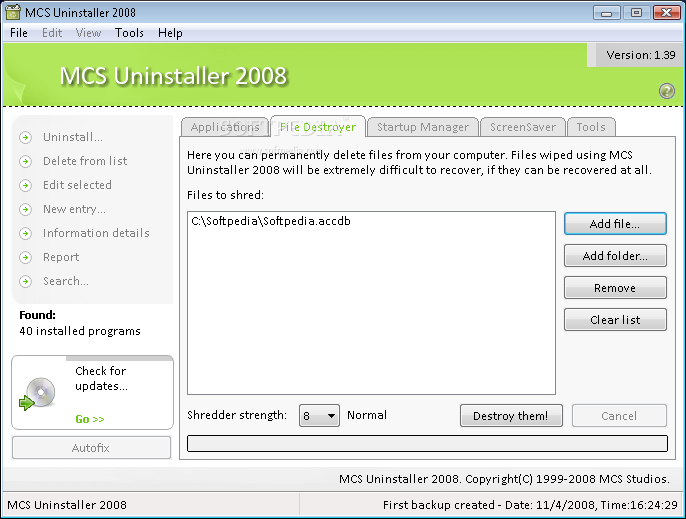686x519 pixels.
Task: Click the New entry... sidebar link
Action: coord(74,210)
